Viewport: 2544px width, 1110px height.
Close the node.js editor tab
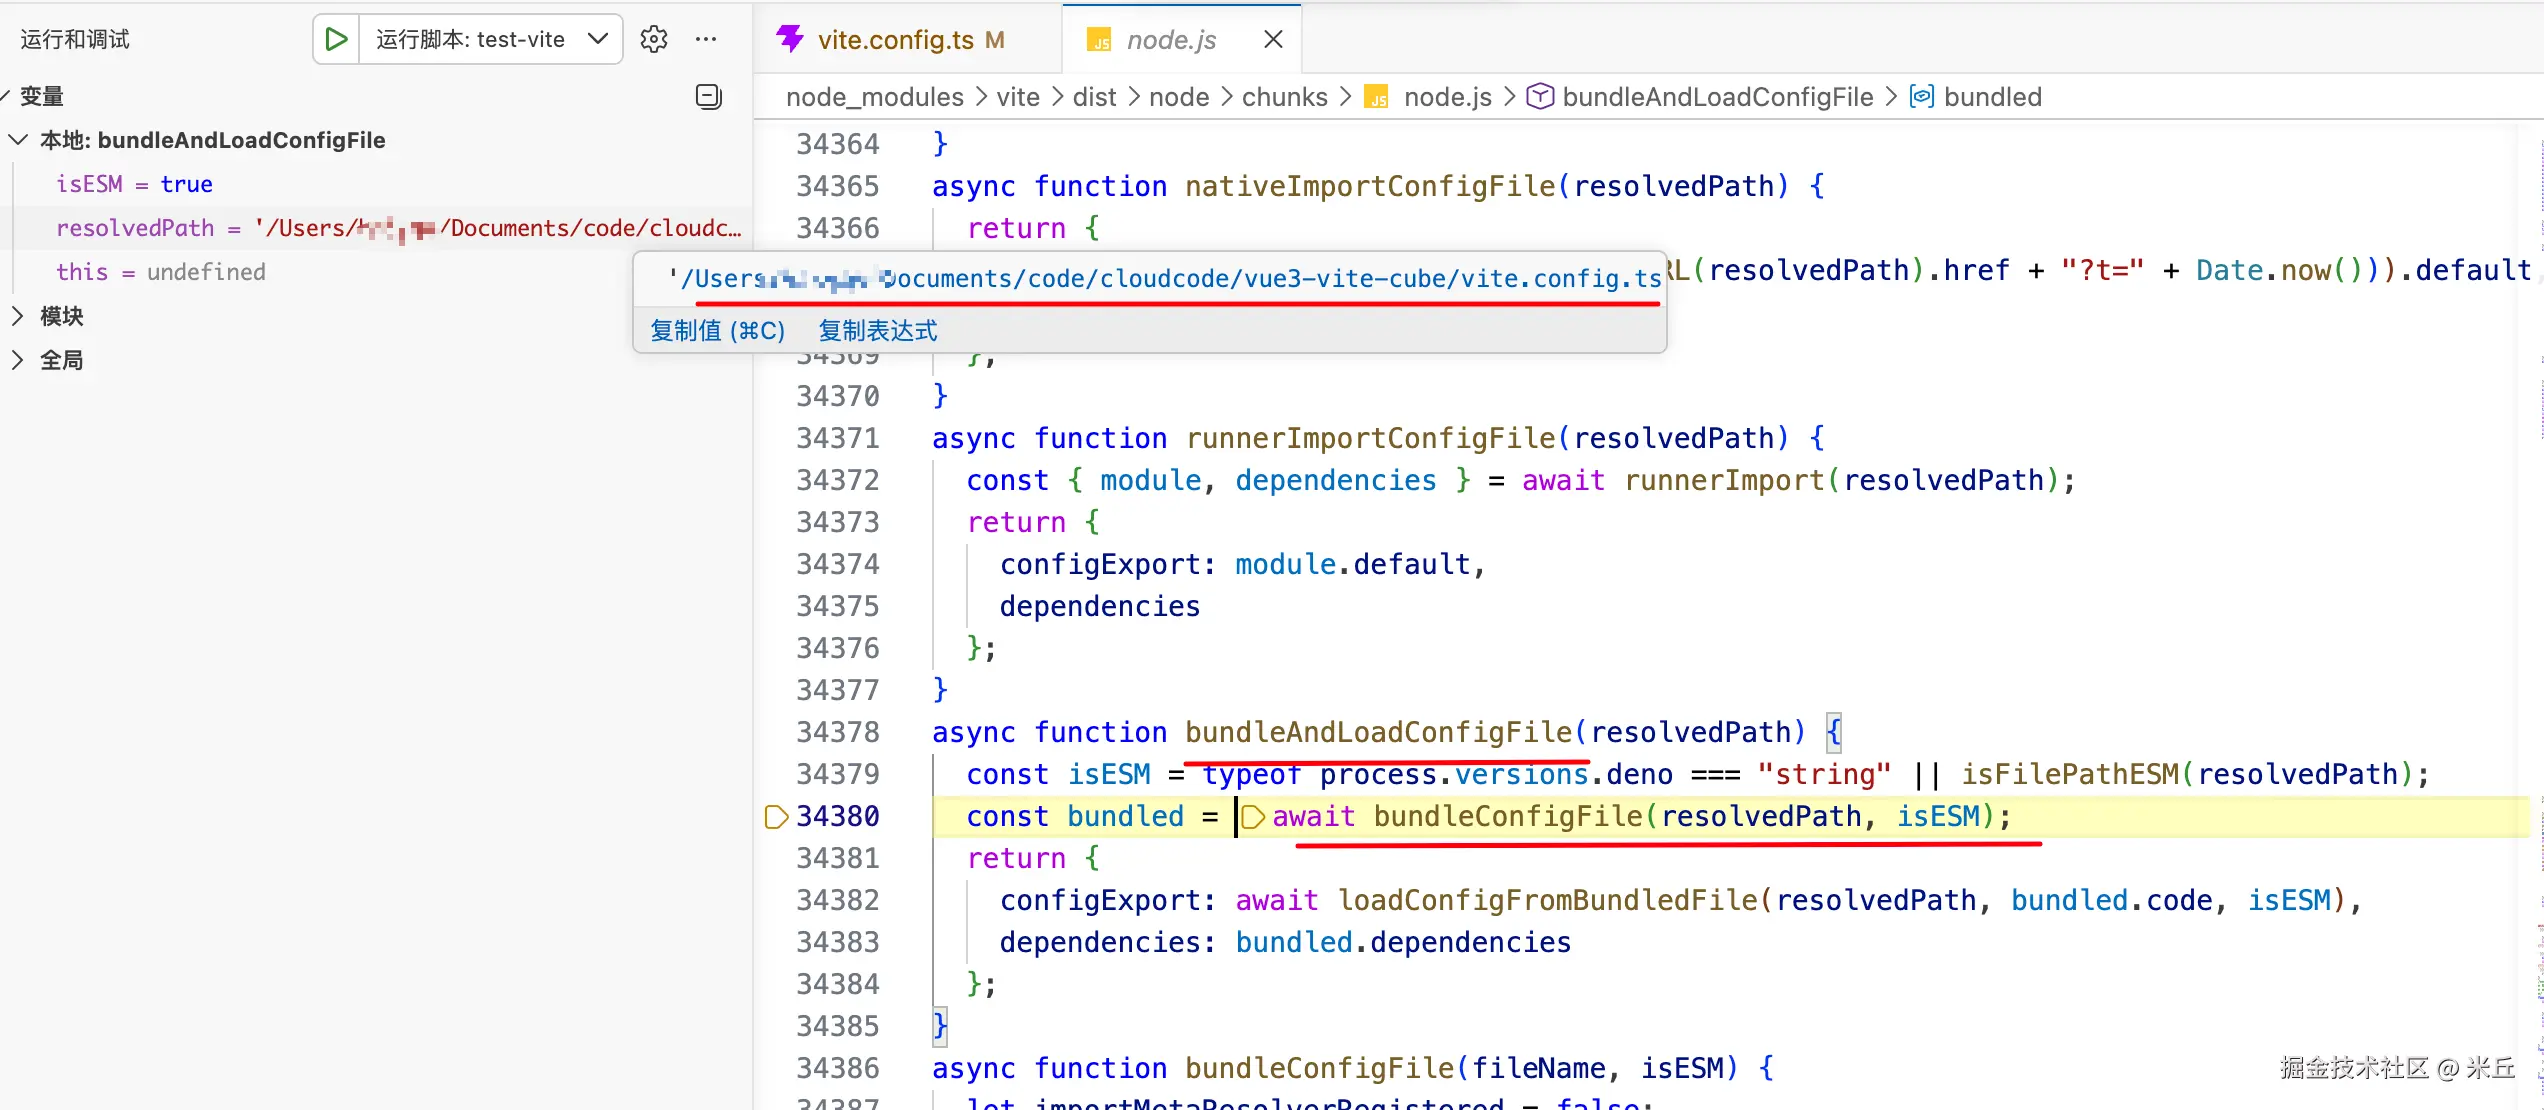coord(1273,39)
